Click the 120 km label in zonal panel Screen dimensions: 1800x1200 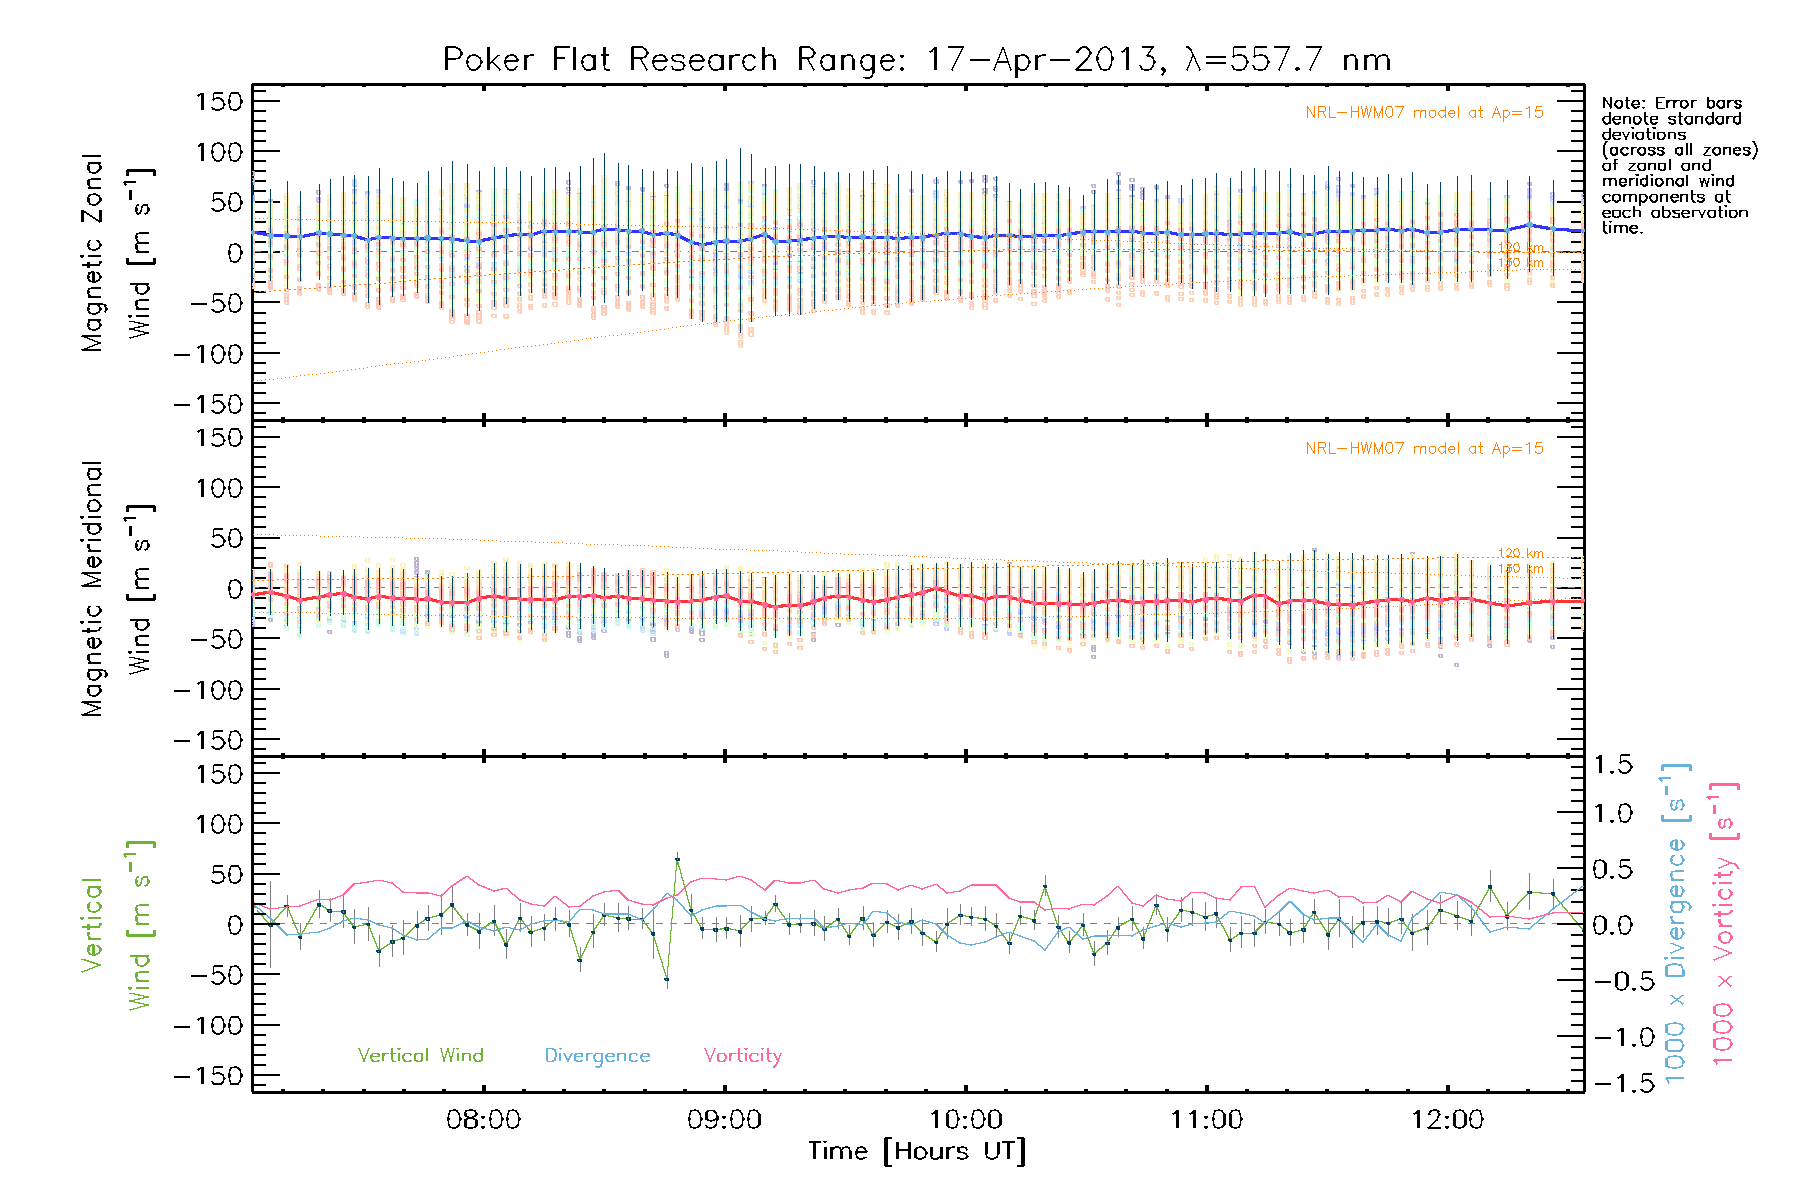pyautogui.click(x=1521, y=247)
